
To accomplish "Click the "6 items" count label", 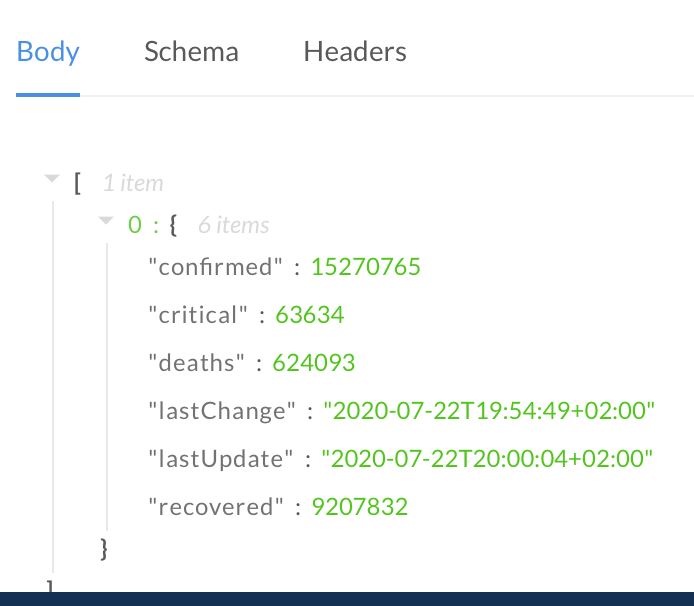I will pyautogui.click(x=233, y=225).
